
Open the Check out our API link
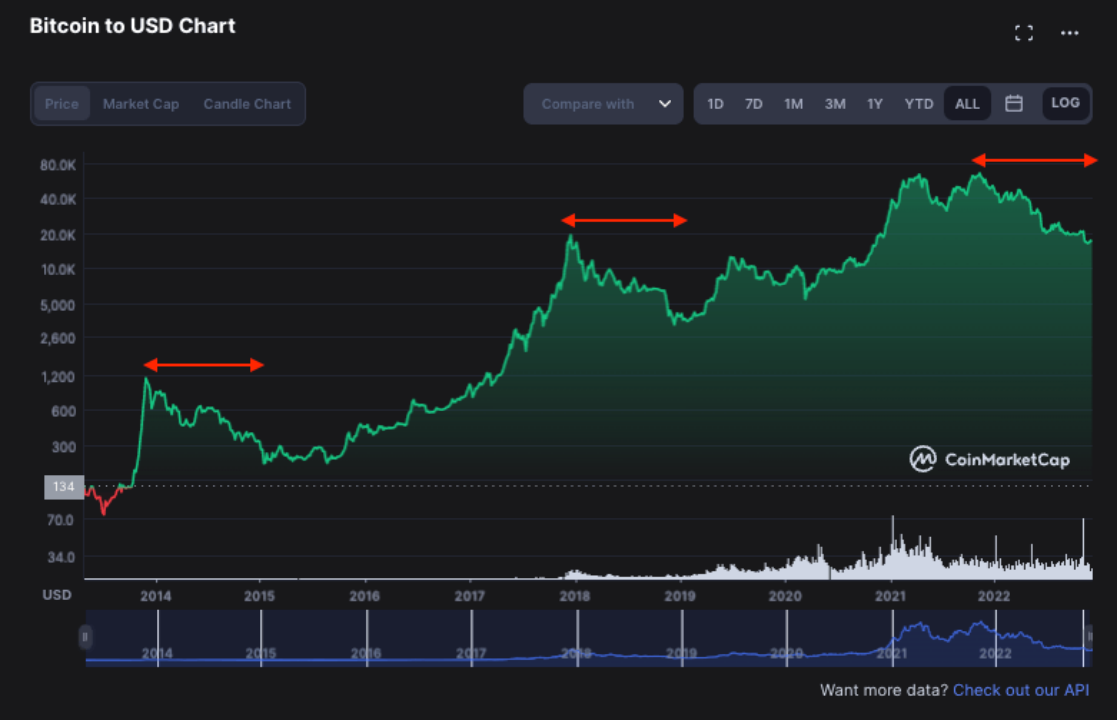pos(1021,690)
